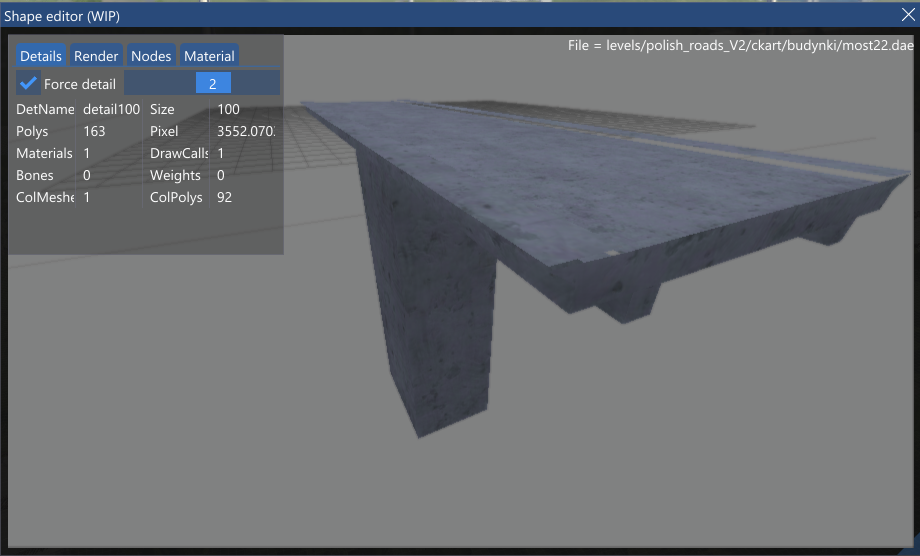Viewport: 920px width, 556px height.
Task: Select the Nodes tab
Action: [151, 56]
